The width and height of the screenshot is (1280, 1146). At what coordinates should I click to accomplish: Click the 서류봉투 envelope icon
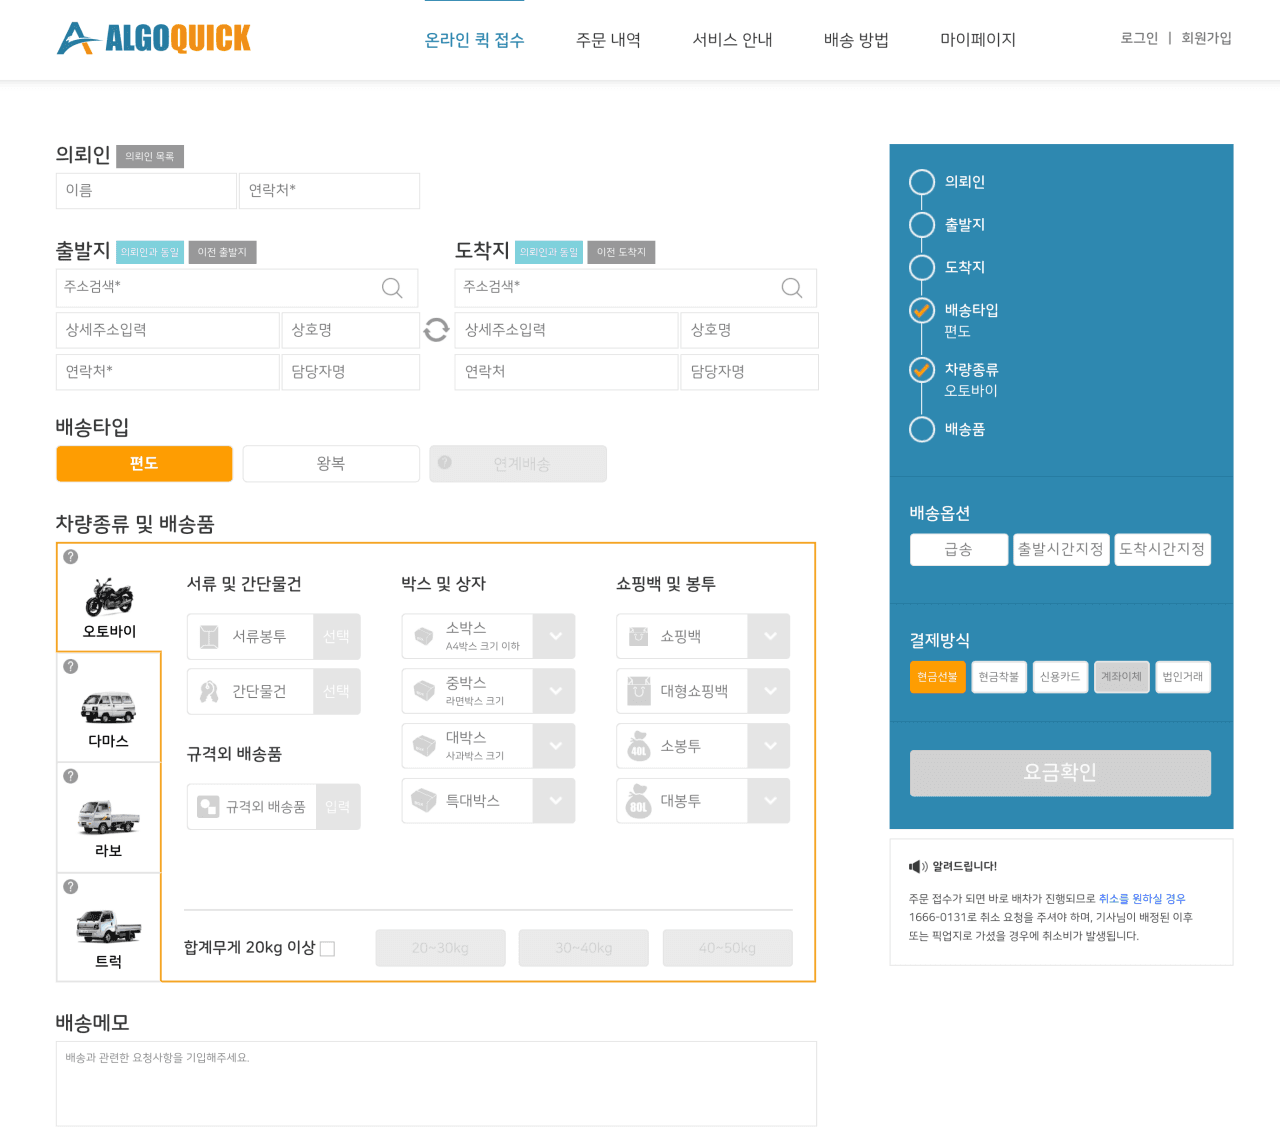[x=209, y=637]
